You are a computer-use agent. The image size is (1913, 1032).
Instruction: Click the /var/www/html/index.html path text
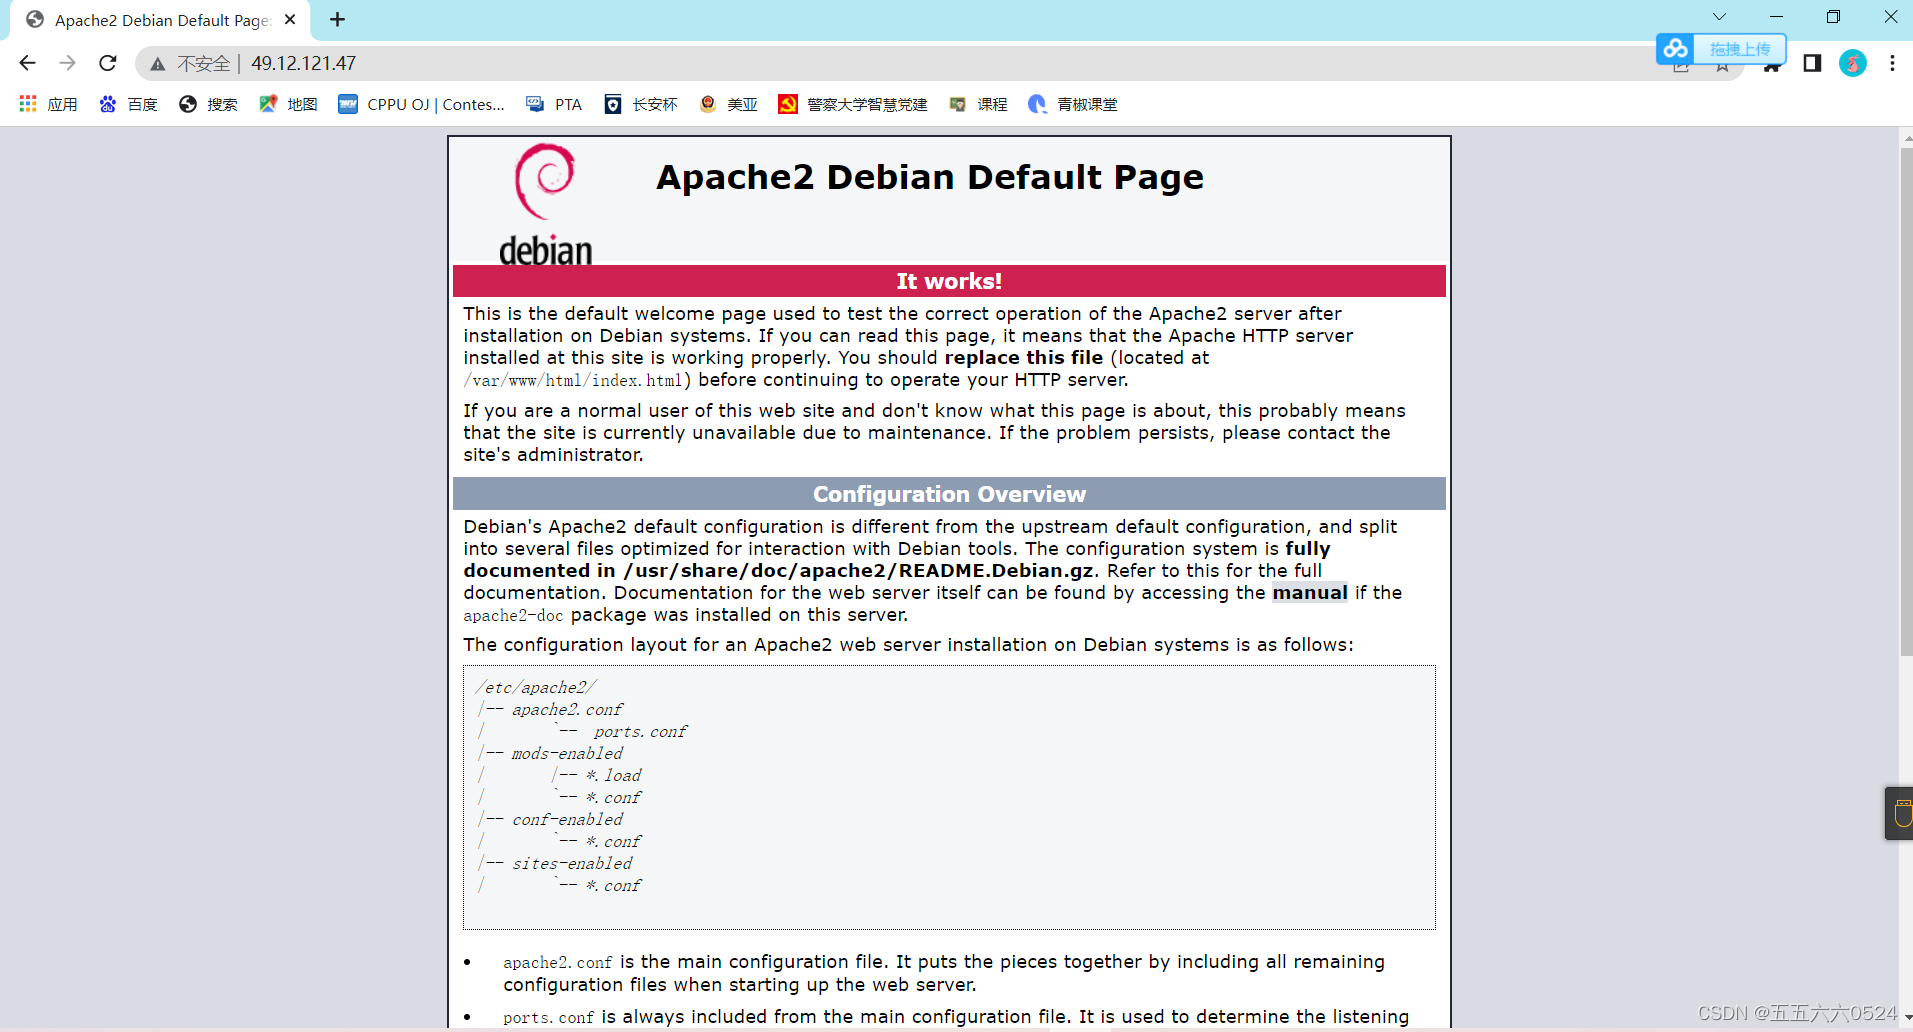pos(573,380)
